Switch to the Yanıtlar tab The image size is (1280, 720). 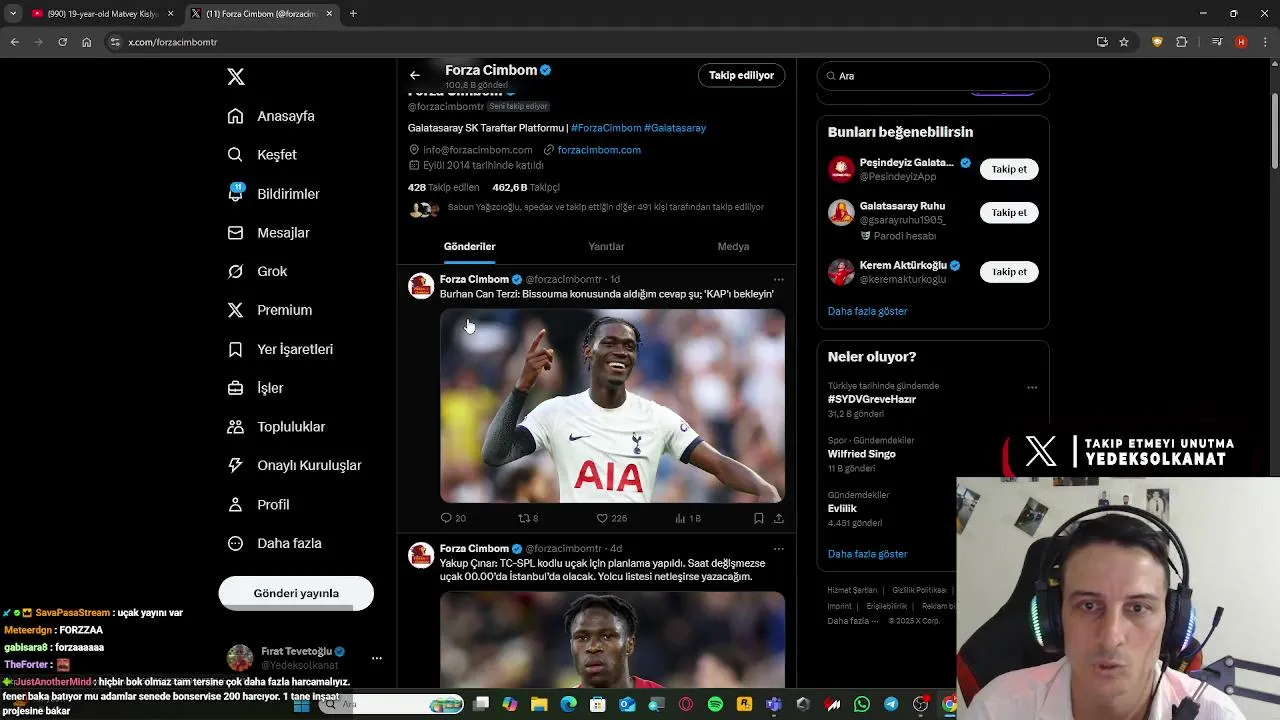pyautogui.click(x=606, y=247)
